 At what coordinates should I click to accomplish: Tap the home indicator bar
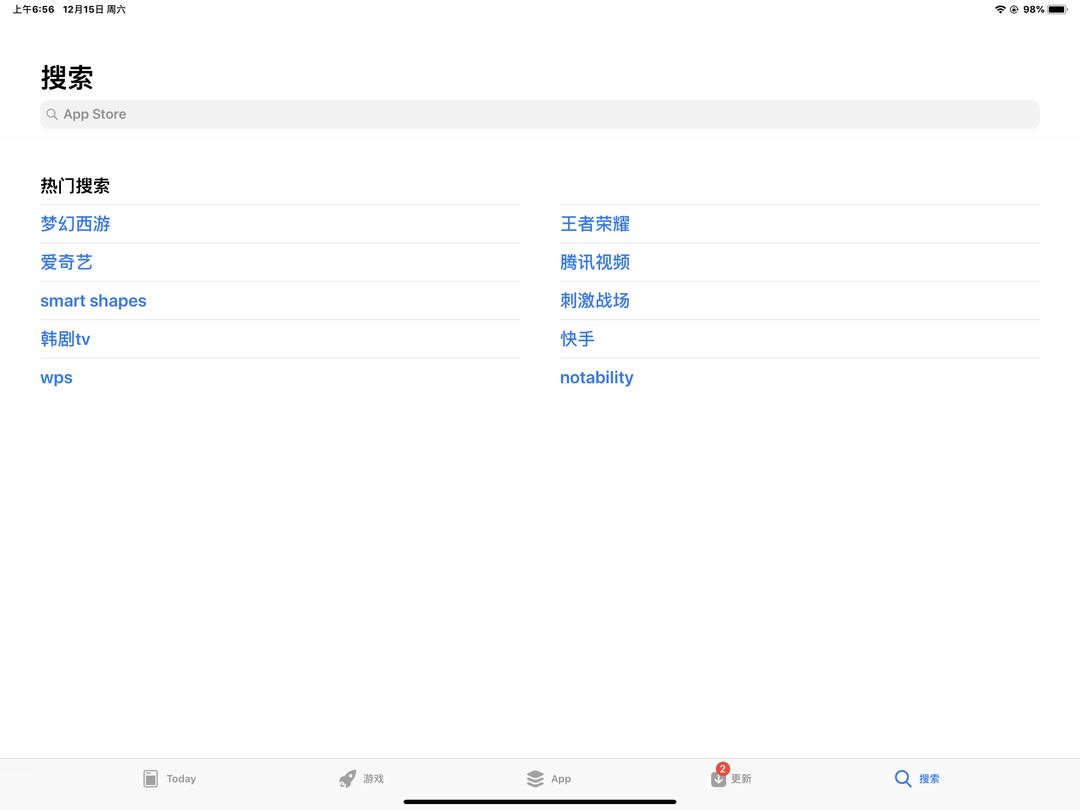[540, 802]
